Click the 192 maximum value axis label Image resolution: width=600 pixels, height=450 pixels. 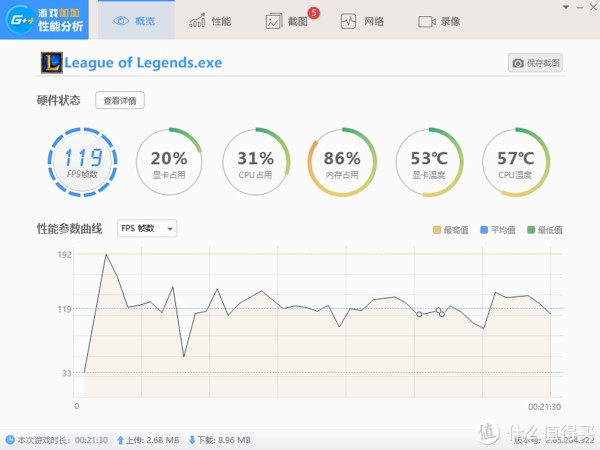click(64, 255)
